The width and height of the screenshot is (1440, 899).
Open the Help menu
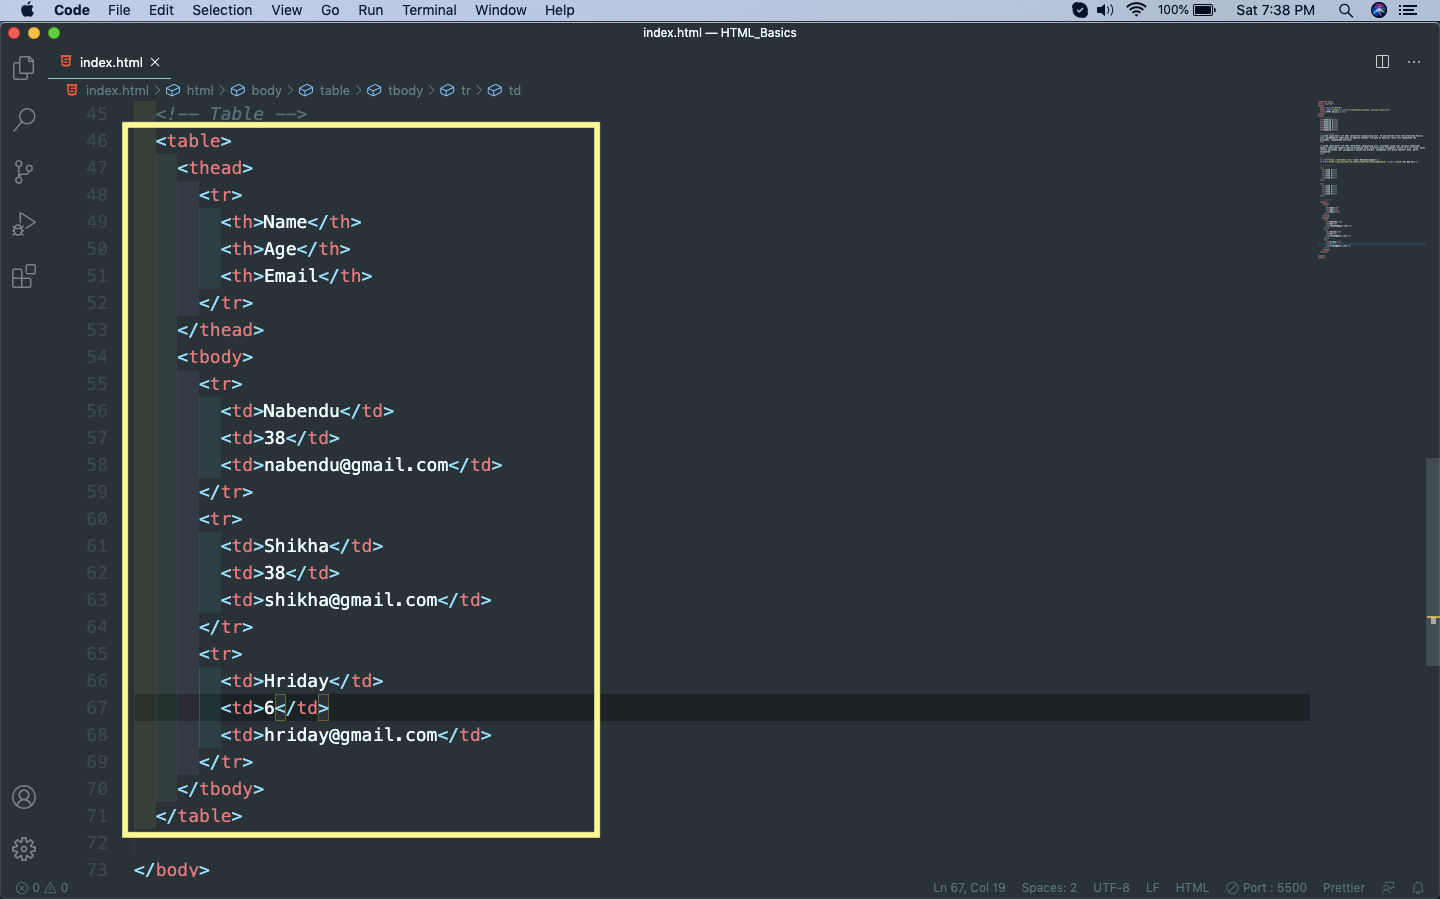pos(559,10)
